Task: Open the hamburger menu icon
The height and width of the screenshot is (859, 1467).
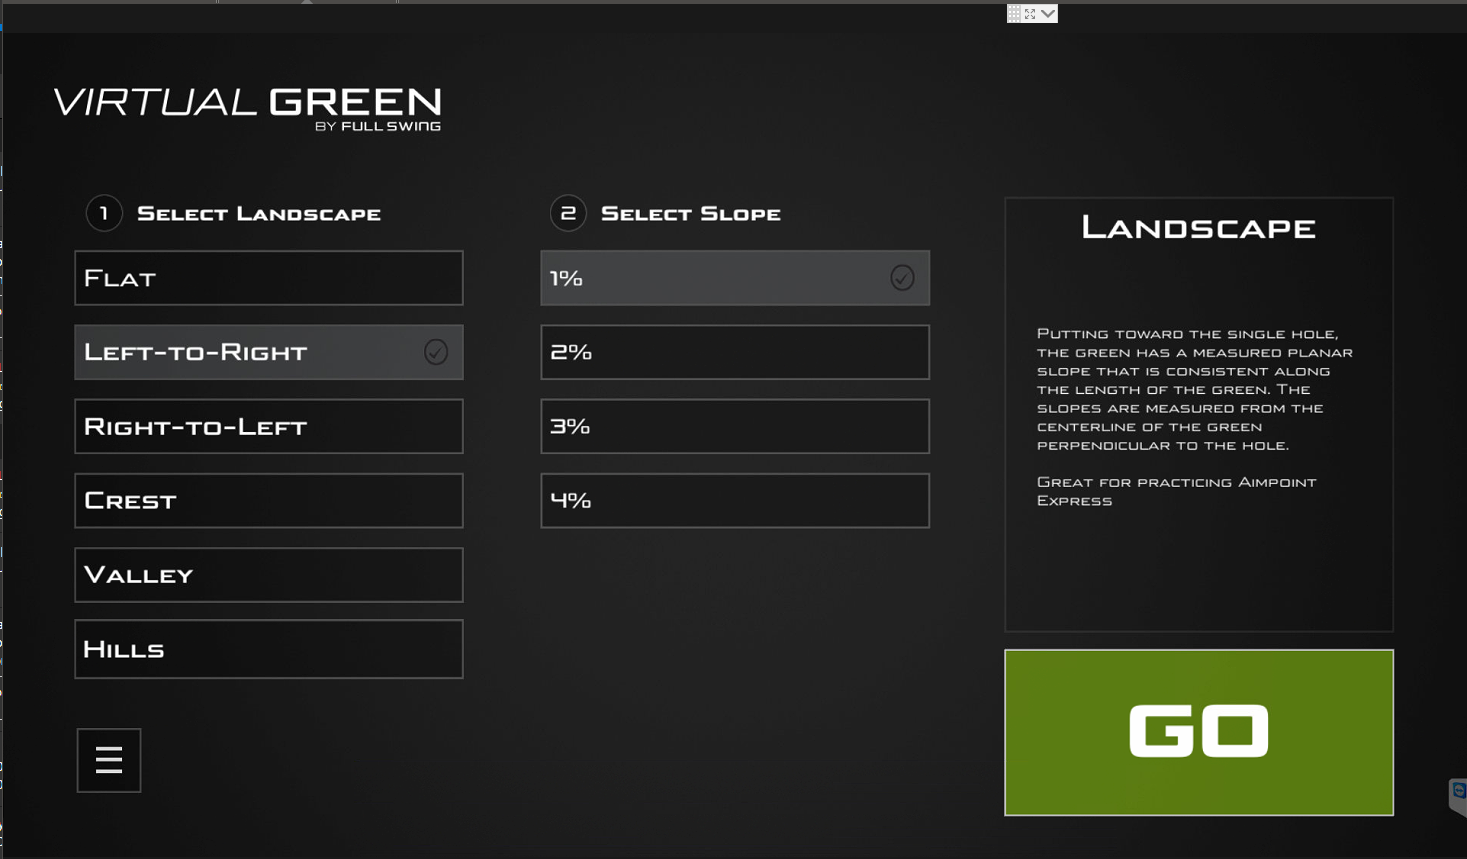Action: point(109,760)
